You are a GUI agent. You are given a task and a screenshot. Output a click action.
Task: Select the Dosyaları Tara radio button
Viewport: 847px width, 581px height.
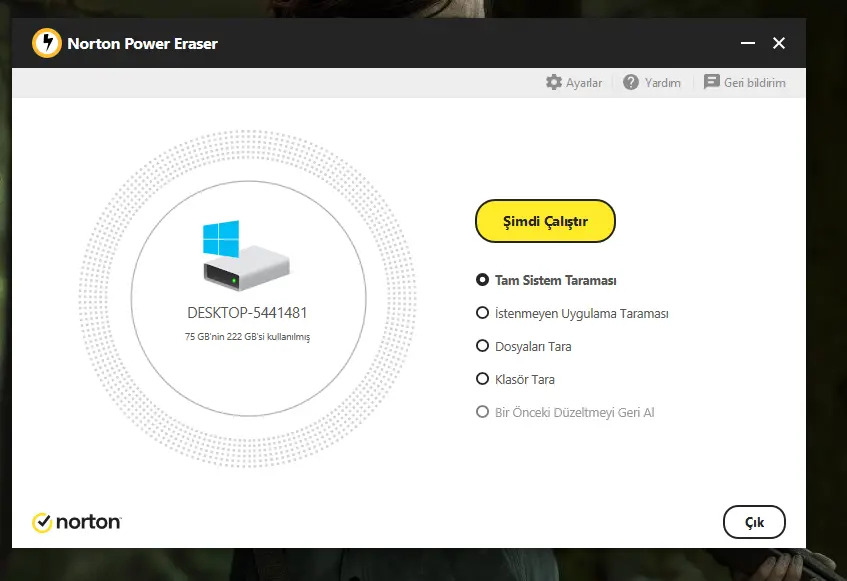point(482,346)
